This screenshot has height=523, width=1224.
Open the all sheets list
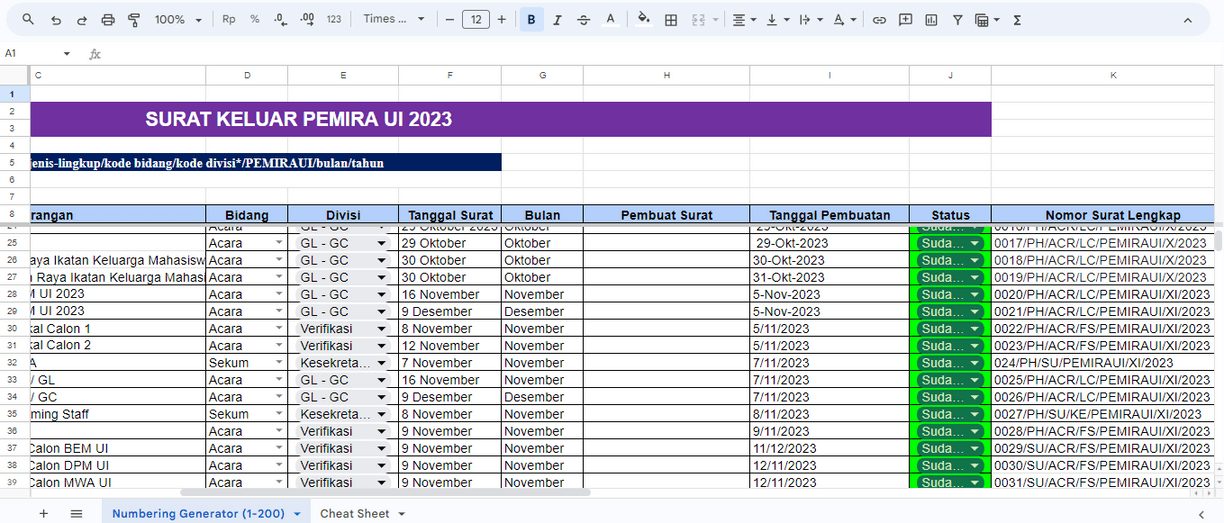point(76,513)
